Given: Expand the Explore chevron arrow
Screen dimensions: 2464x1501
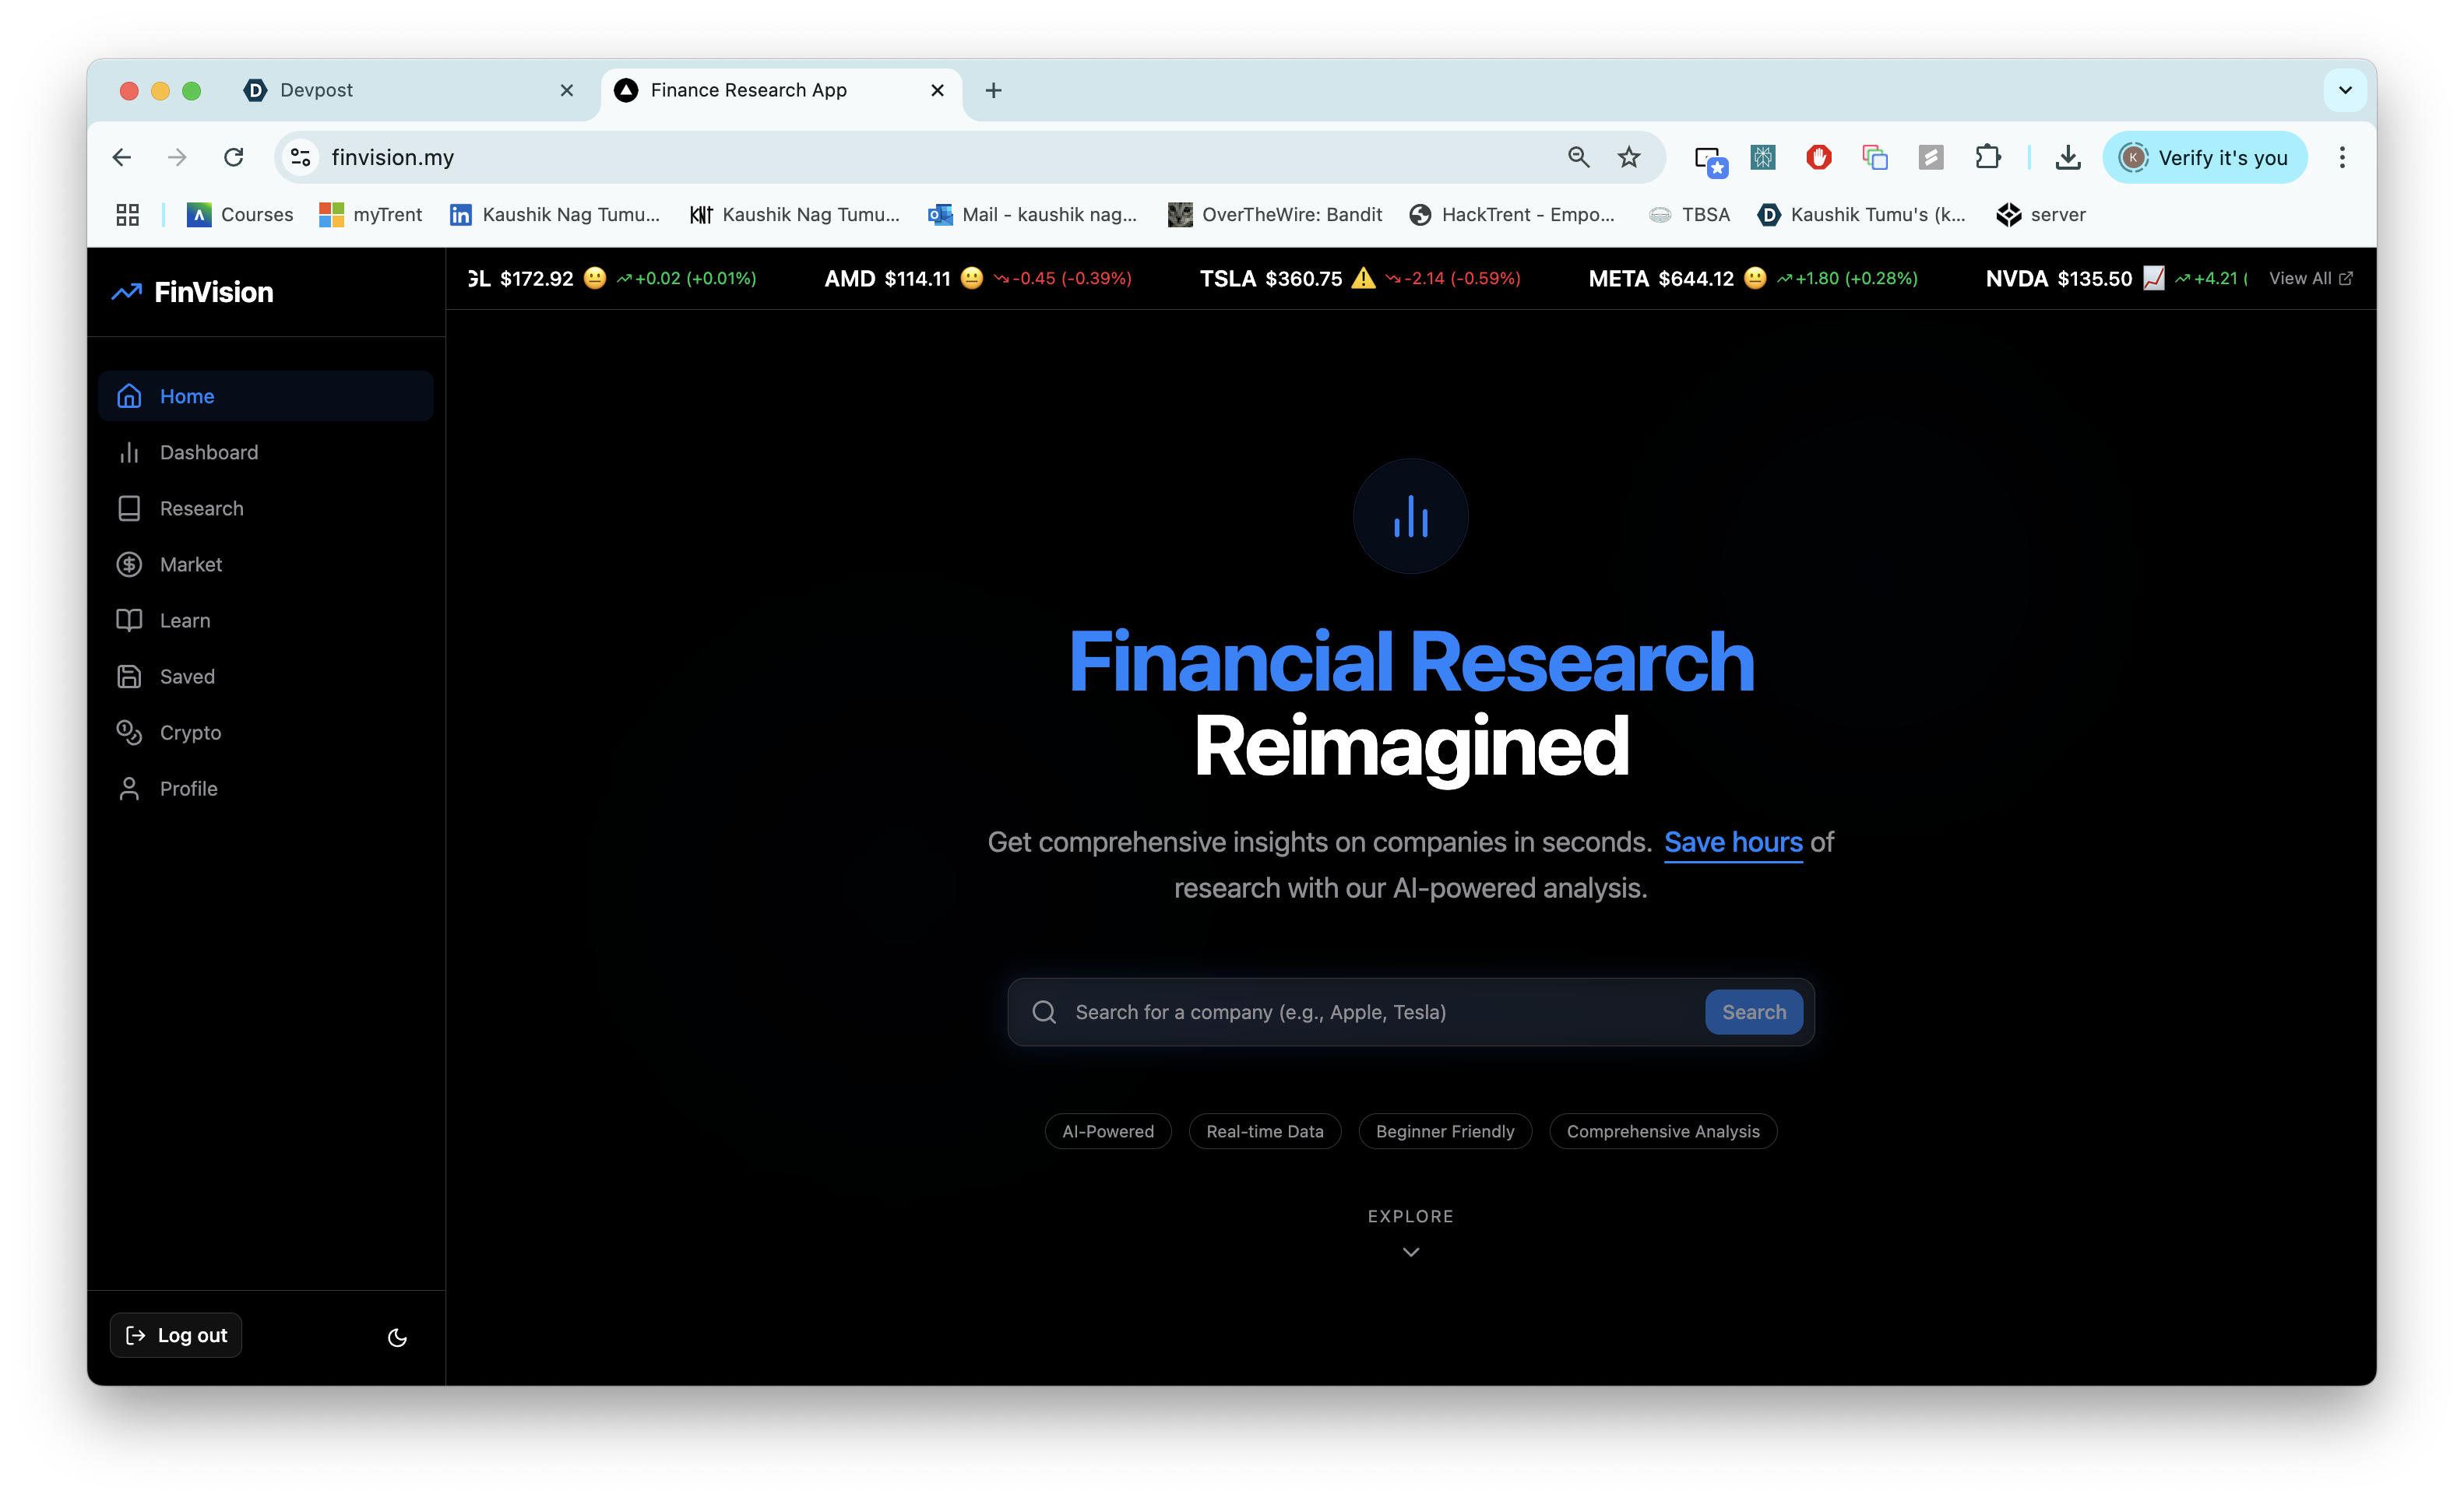Looking at the screenshot, I should click(1410, 1252).
